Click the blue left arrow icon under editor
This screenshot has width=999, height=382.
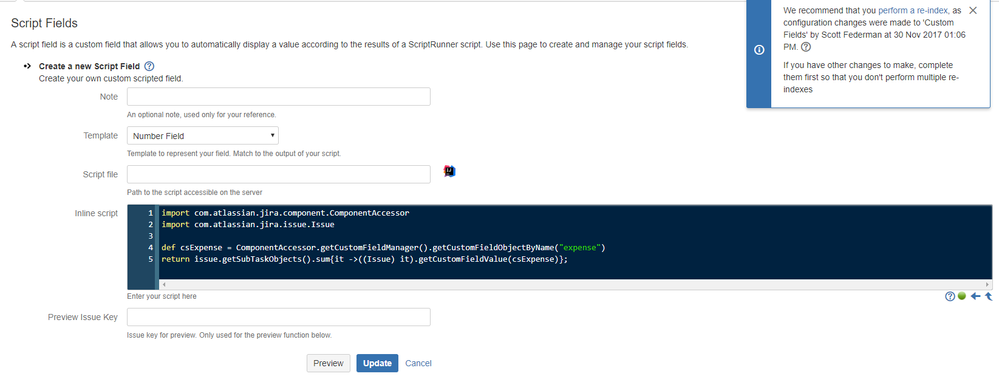tap(975, 296)
